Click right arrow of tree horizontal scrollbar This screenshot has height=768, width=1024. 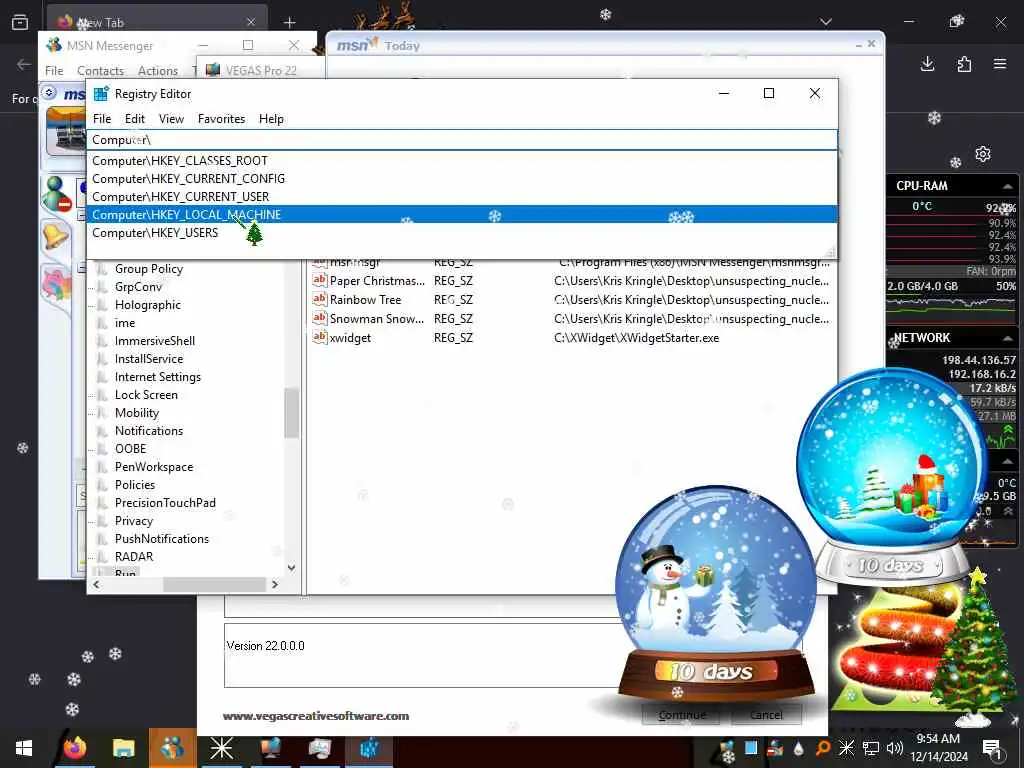tap(275, 584)
